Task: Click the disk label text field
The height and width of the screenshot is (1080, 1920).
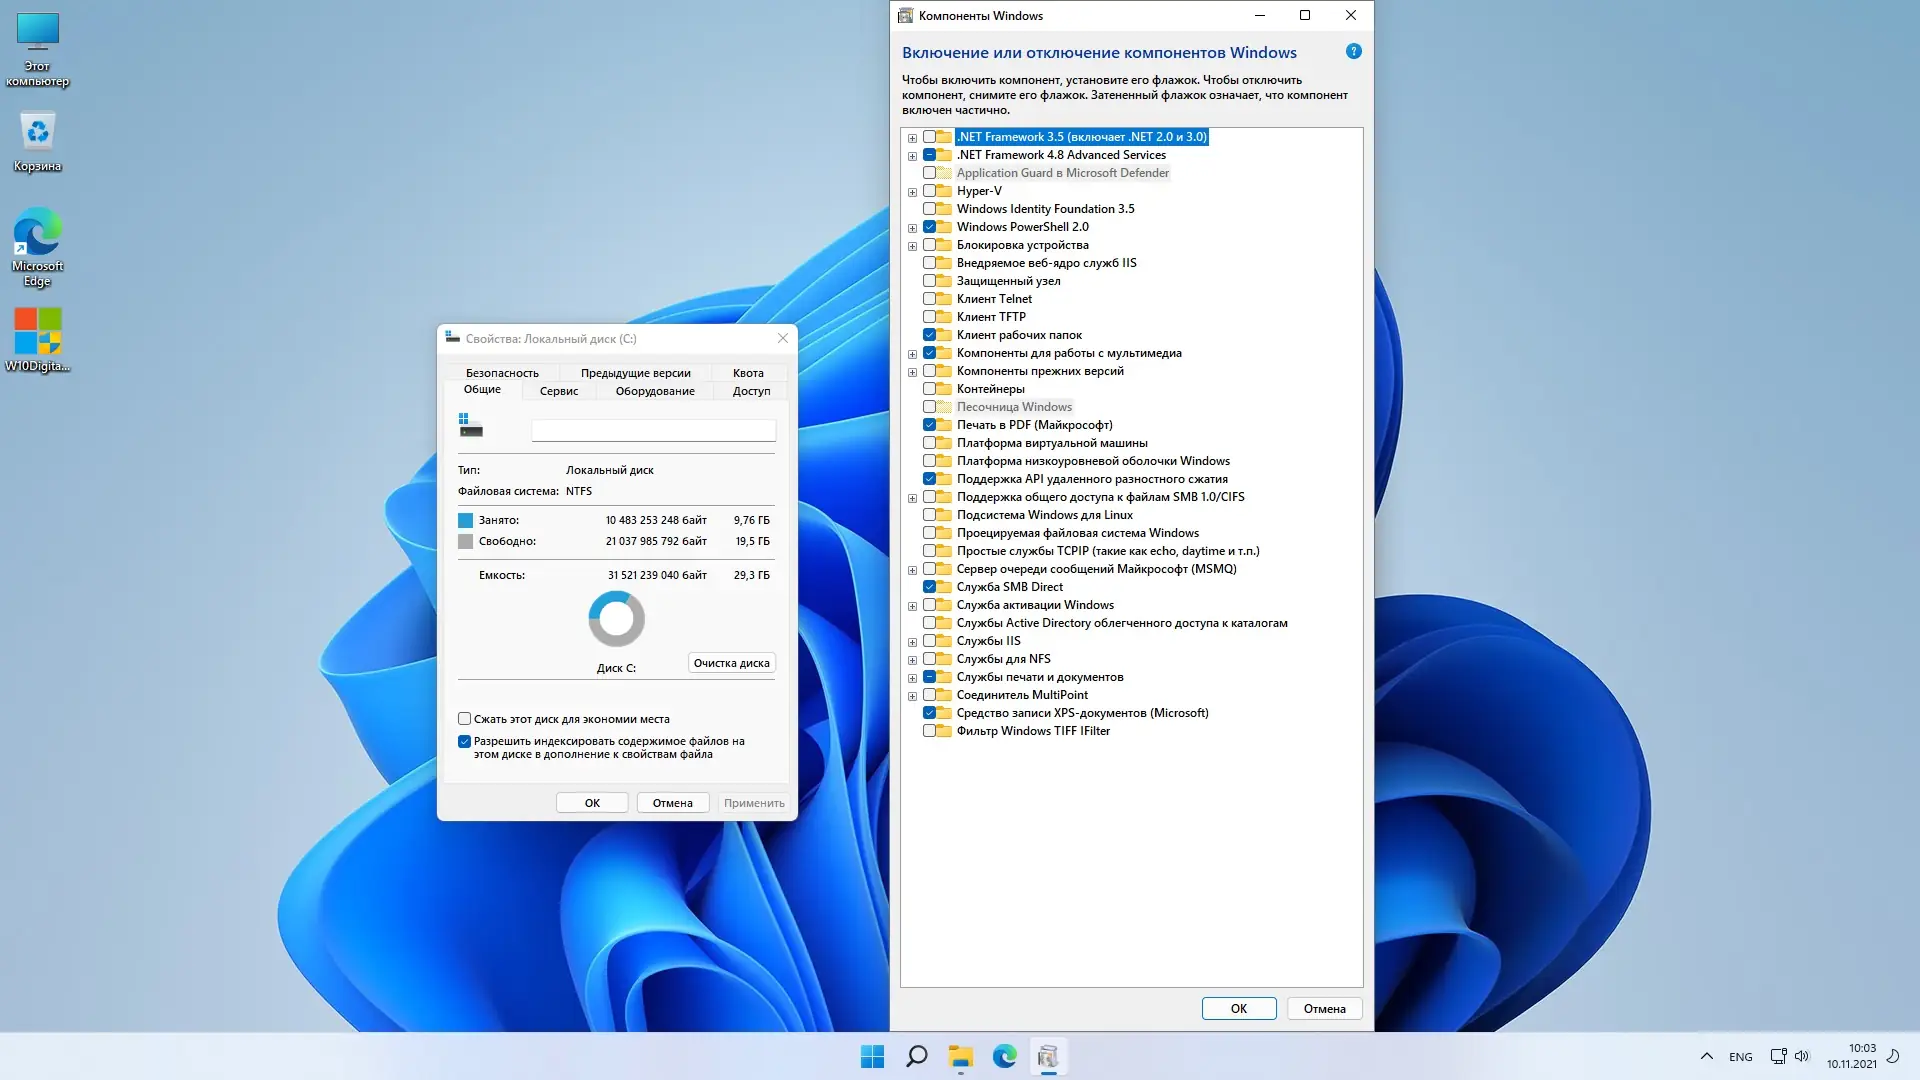Action: point(653,430)
